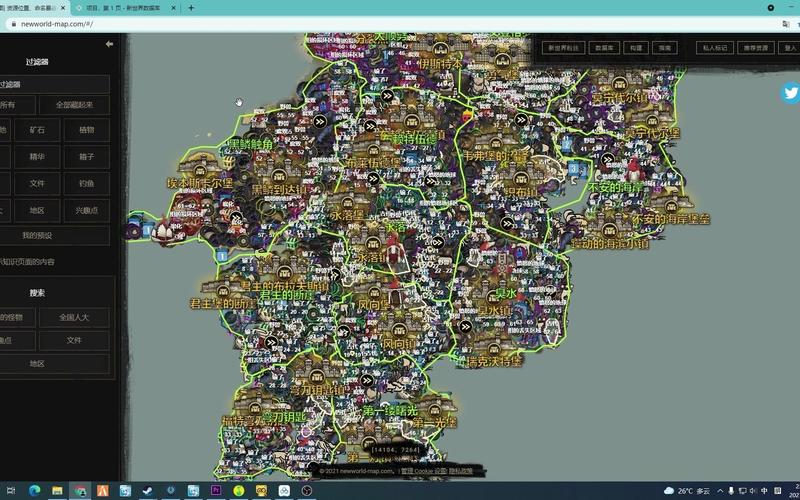Switch to the 项目 第1页 browser tab
The height and width of the screenshot is (500, 800).
click(125, 8)
